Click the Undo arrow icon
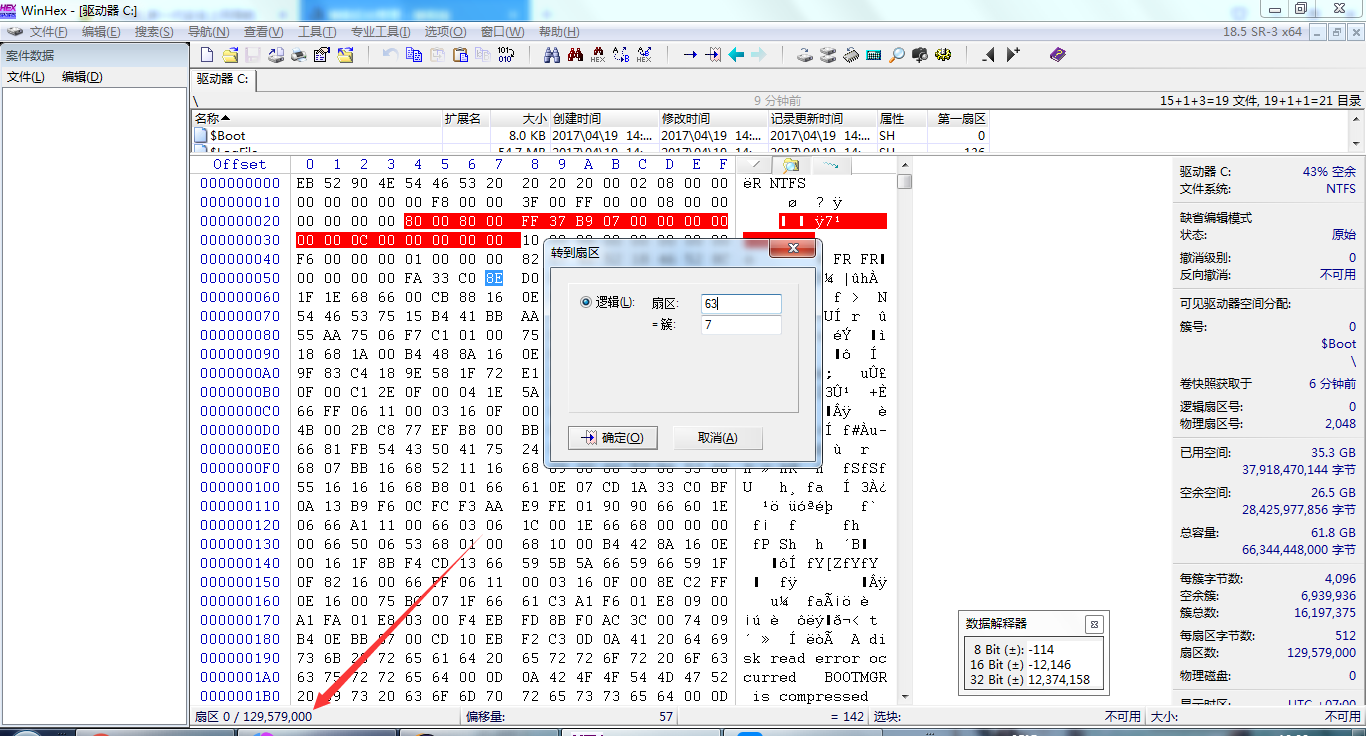This screenshot has height=736, width=1366. (x=390, y=55)
